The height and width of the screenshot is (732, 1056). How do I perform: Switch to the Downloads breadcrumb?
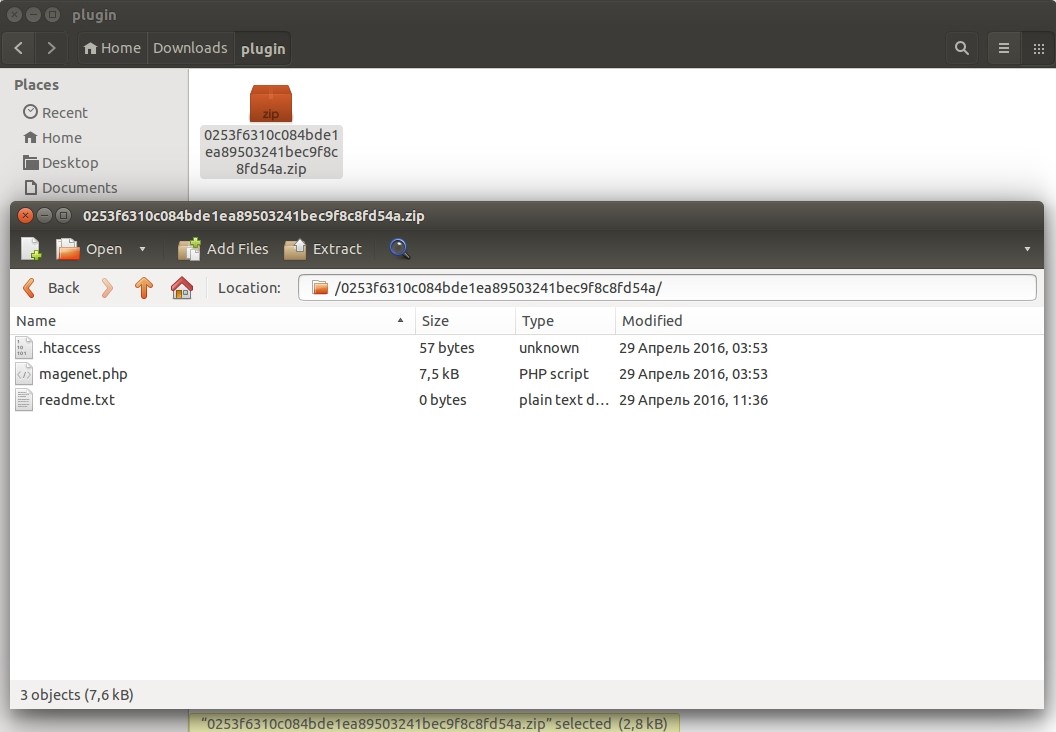point(190,47)
